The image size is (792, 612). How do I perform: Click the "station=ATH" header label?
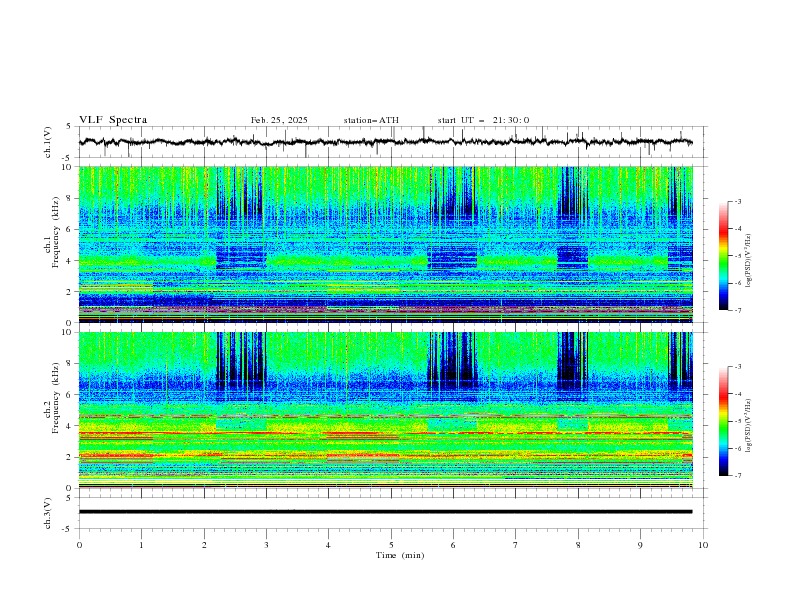tap(371, 120)
